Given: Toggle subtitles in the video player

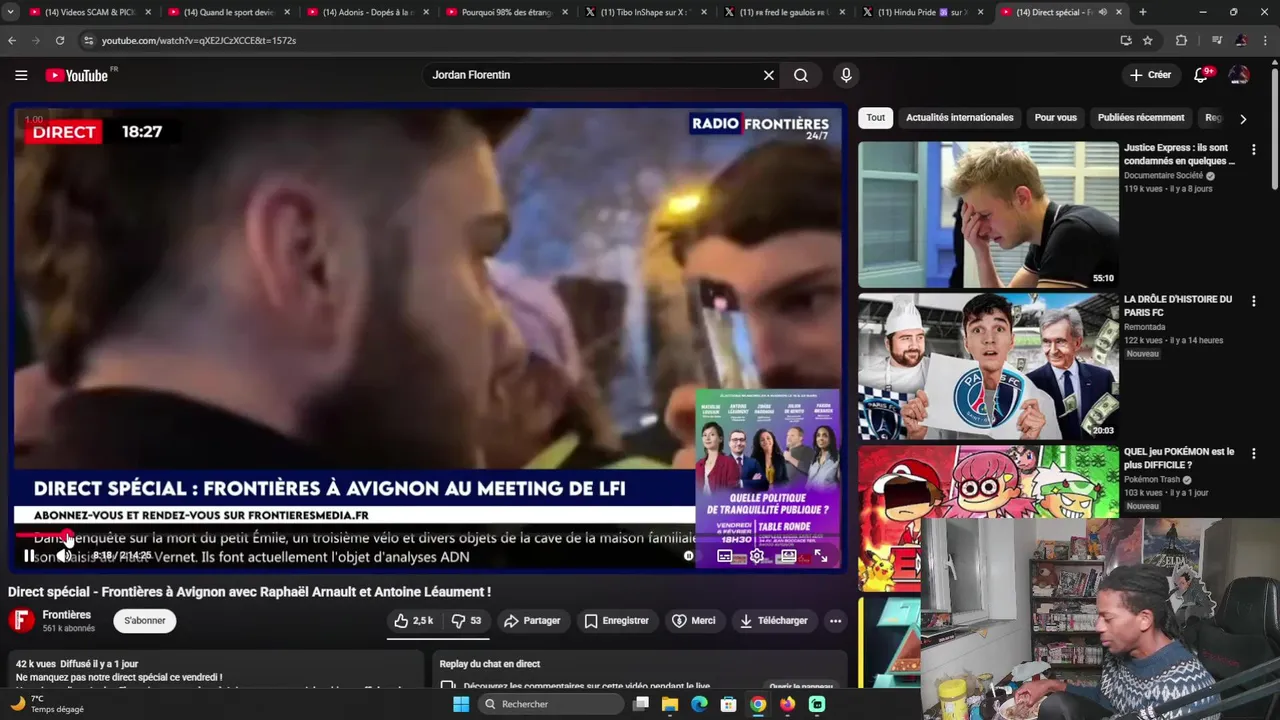Looking at the screenshot, I should (x=725, y=556).
